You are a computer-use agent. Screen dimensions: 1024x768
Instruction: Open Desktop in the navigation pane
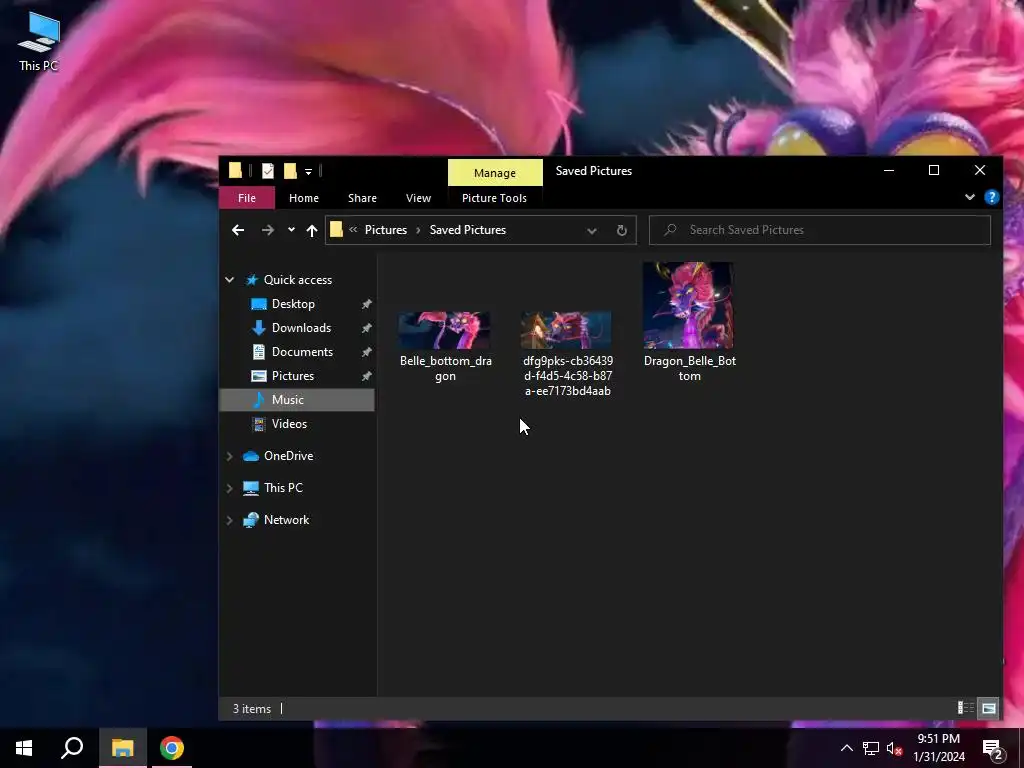pos(293,304)
